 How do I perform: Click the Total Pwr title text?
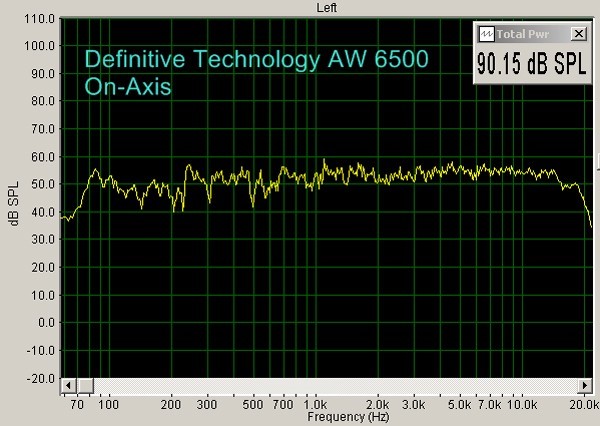(x=523, y=34)
